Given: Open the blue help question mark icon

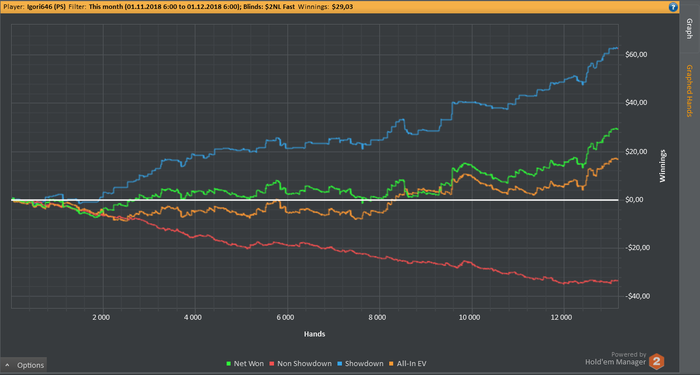Looking at the screenshot, I should [x=673, y=7].
